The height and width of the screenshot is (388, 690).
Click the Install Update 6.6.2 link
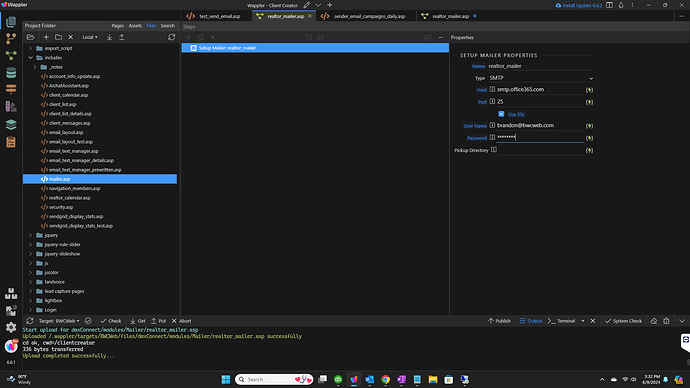click(x=579, y=5)
